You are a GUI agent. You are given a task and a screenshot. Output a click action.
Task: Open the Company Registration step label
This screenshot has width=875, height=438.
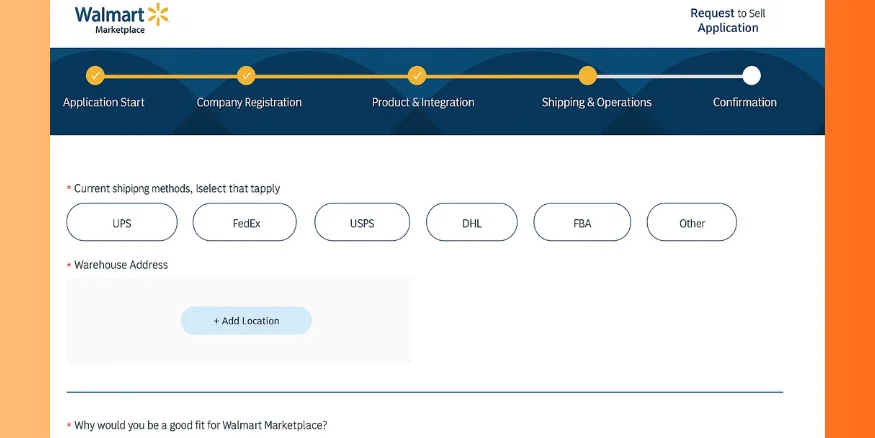tap(249, 102)
